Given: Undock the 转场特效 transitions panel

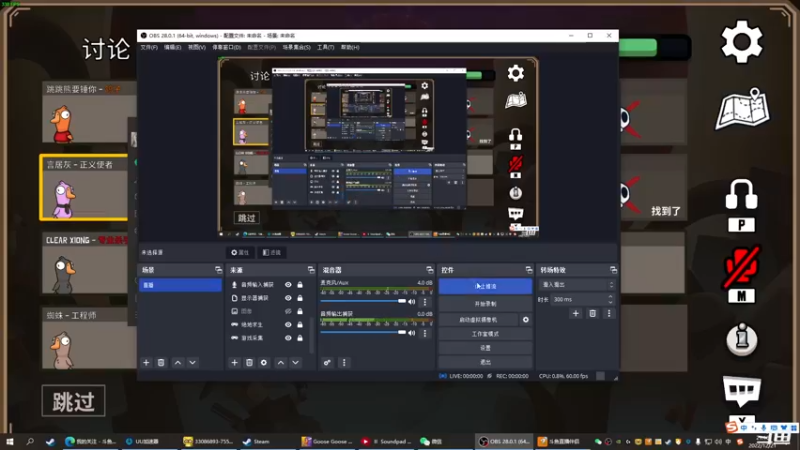Looking at the screenshot, I should 613,270.
